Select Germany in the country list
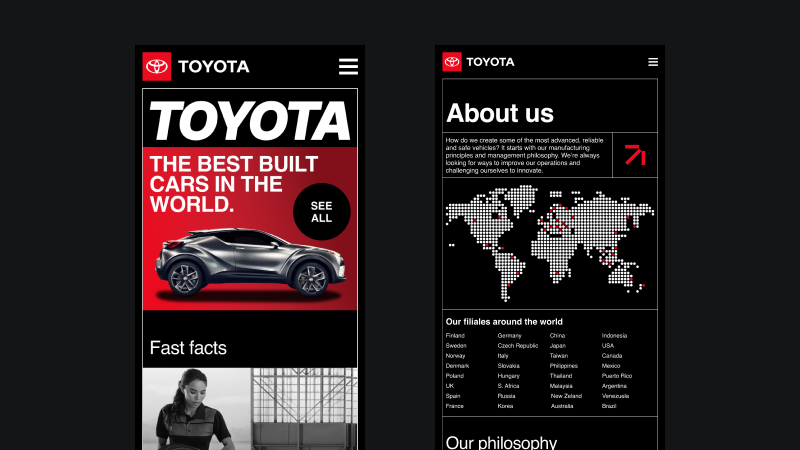The width and height of the screenshot is (800, 450). pos(510,336)
